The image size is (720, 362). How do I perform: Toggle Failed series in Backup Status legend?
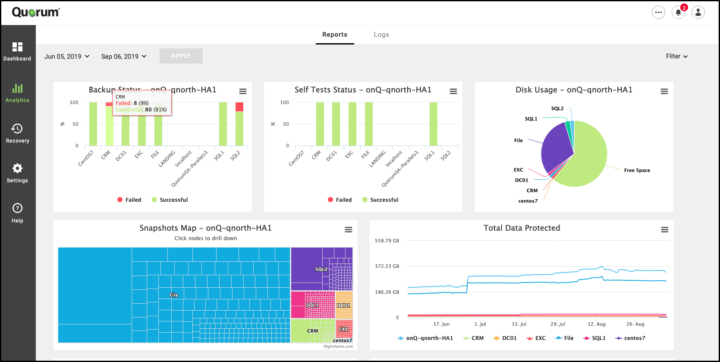[129, 200]
